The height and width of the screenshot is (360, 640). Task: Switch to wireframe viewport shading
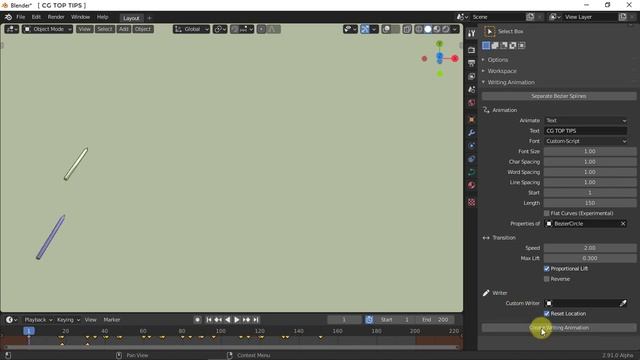(x=419, y=29)
